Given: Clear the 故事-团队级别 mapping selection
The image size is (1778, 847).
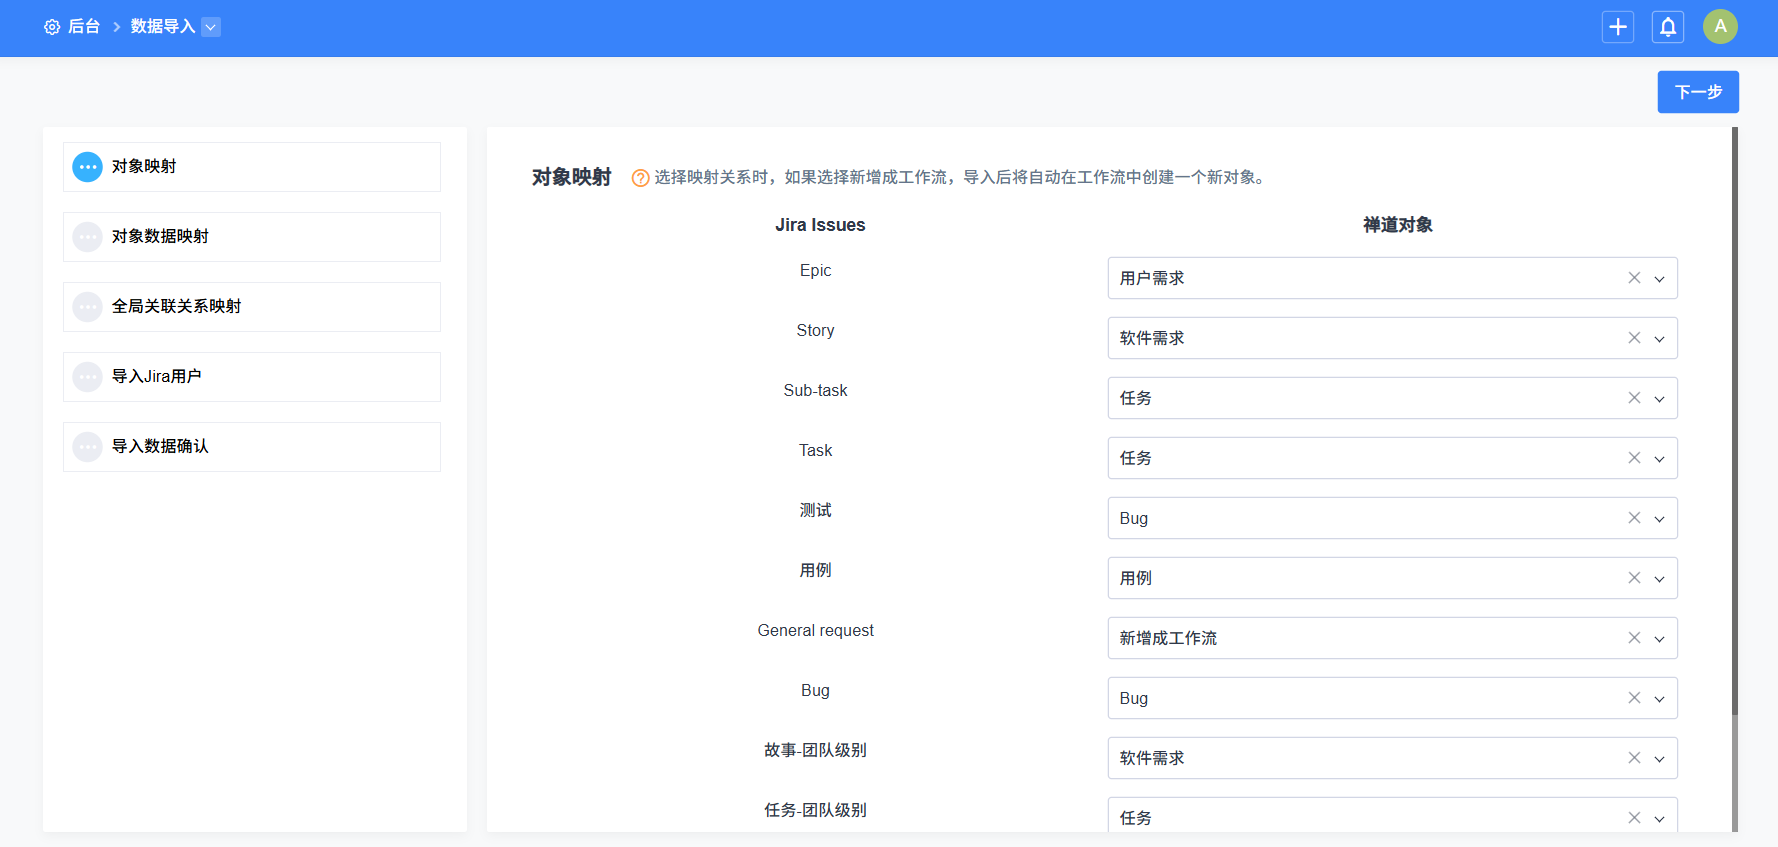Looking at the screenshot, I should (1634, 758).
